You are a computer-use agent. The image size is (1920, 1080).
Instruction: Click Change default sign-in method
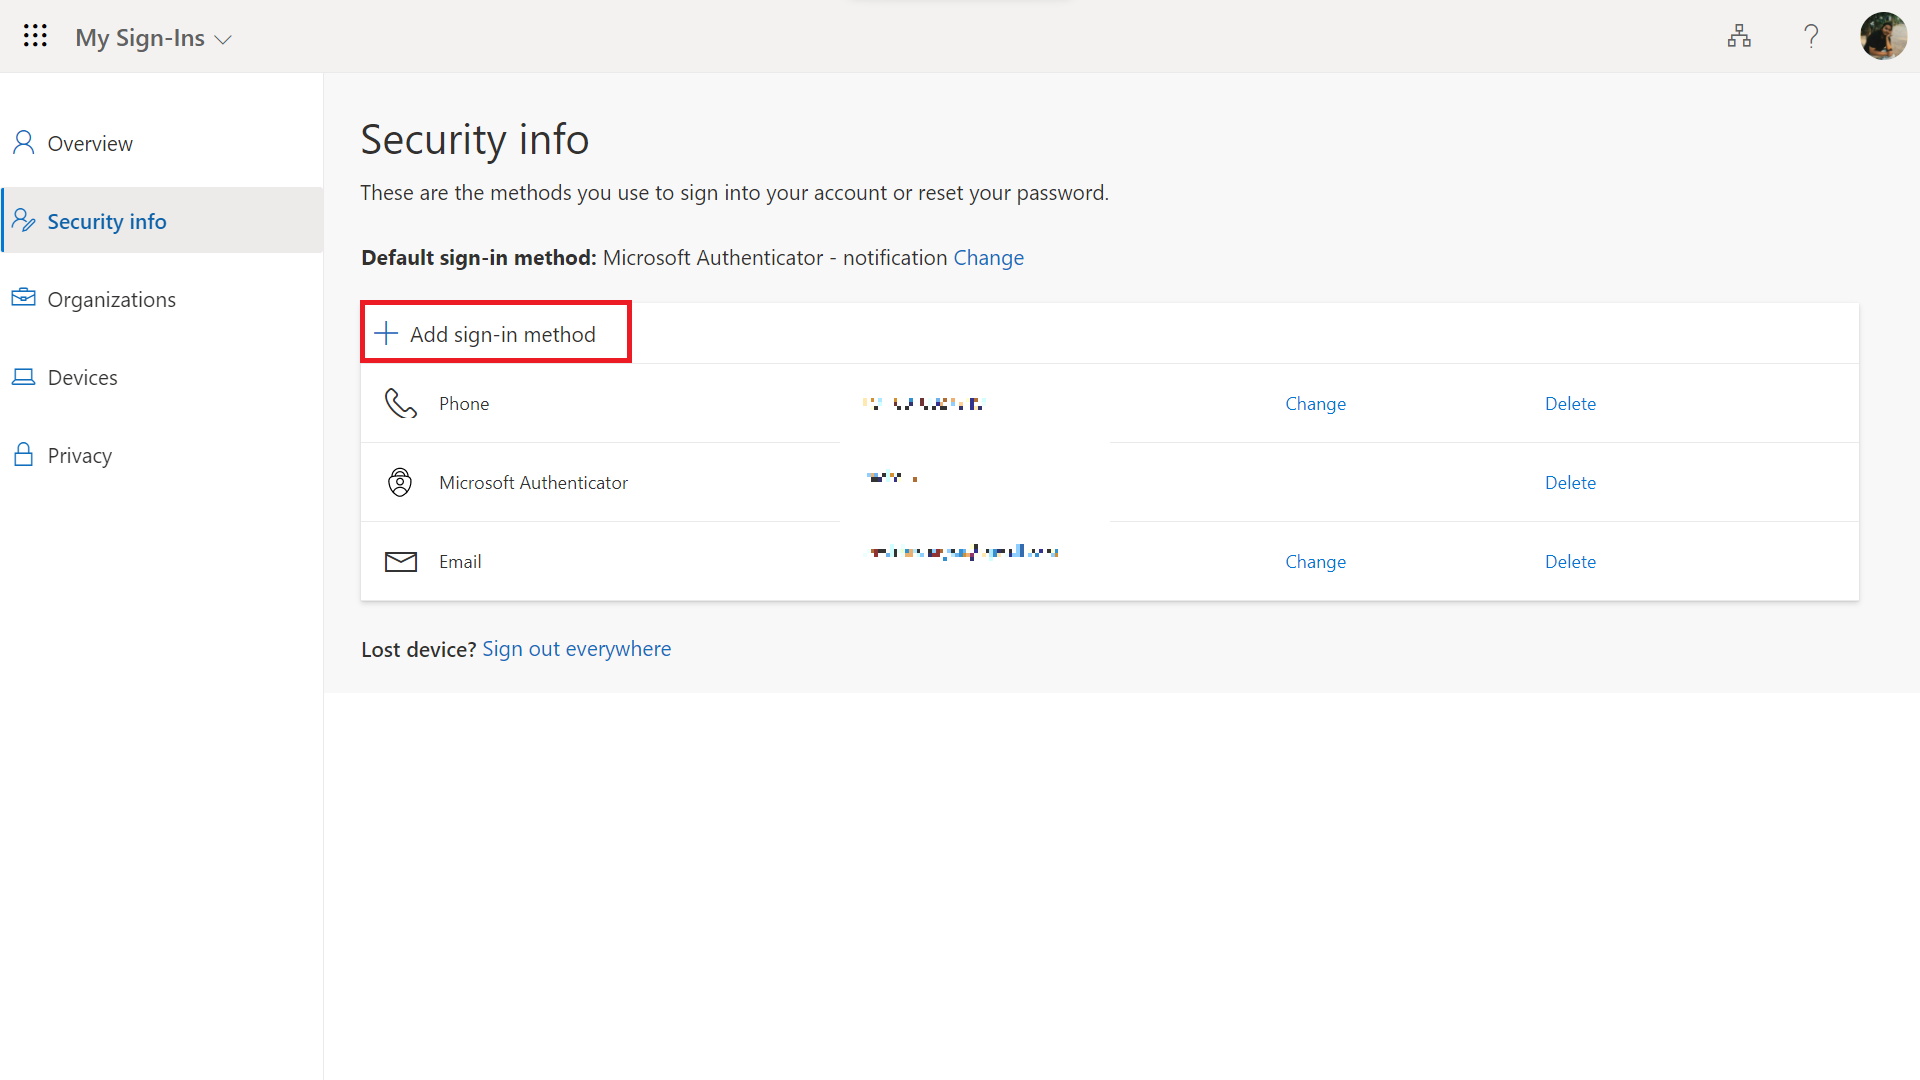[x=988, y=257]
